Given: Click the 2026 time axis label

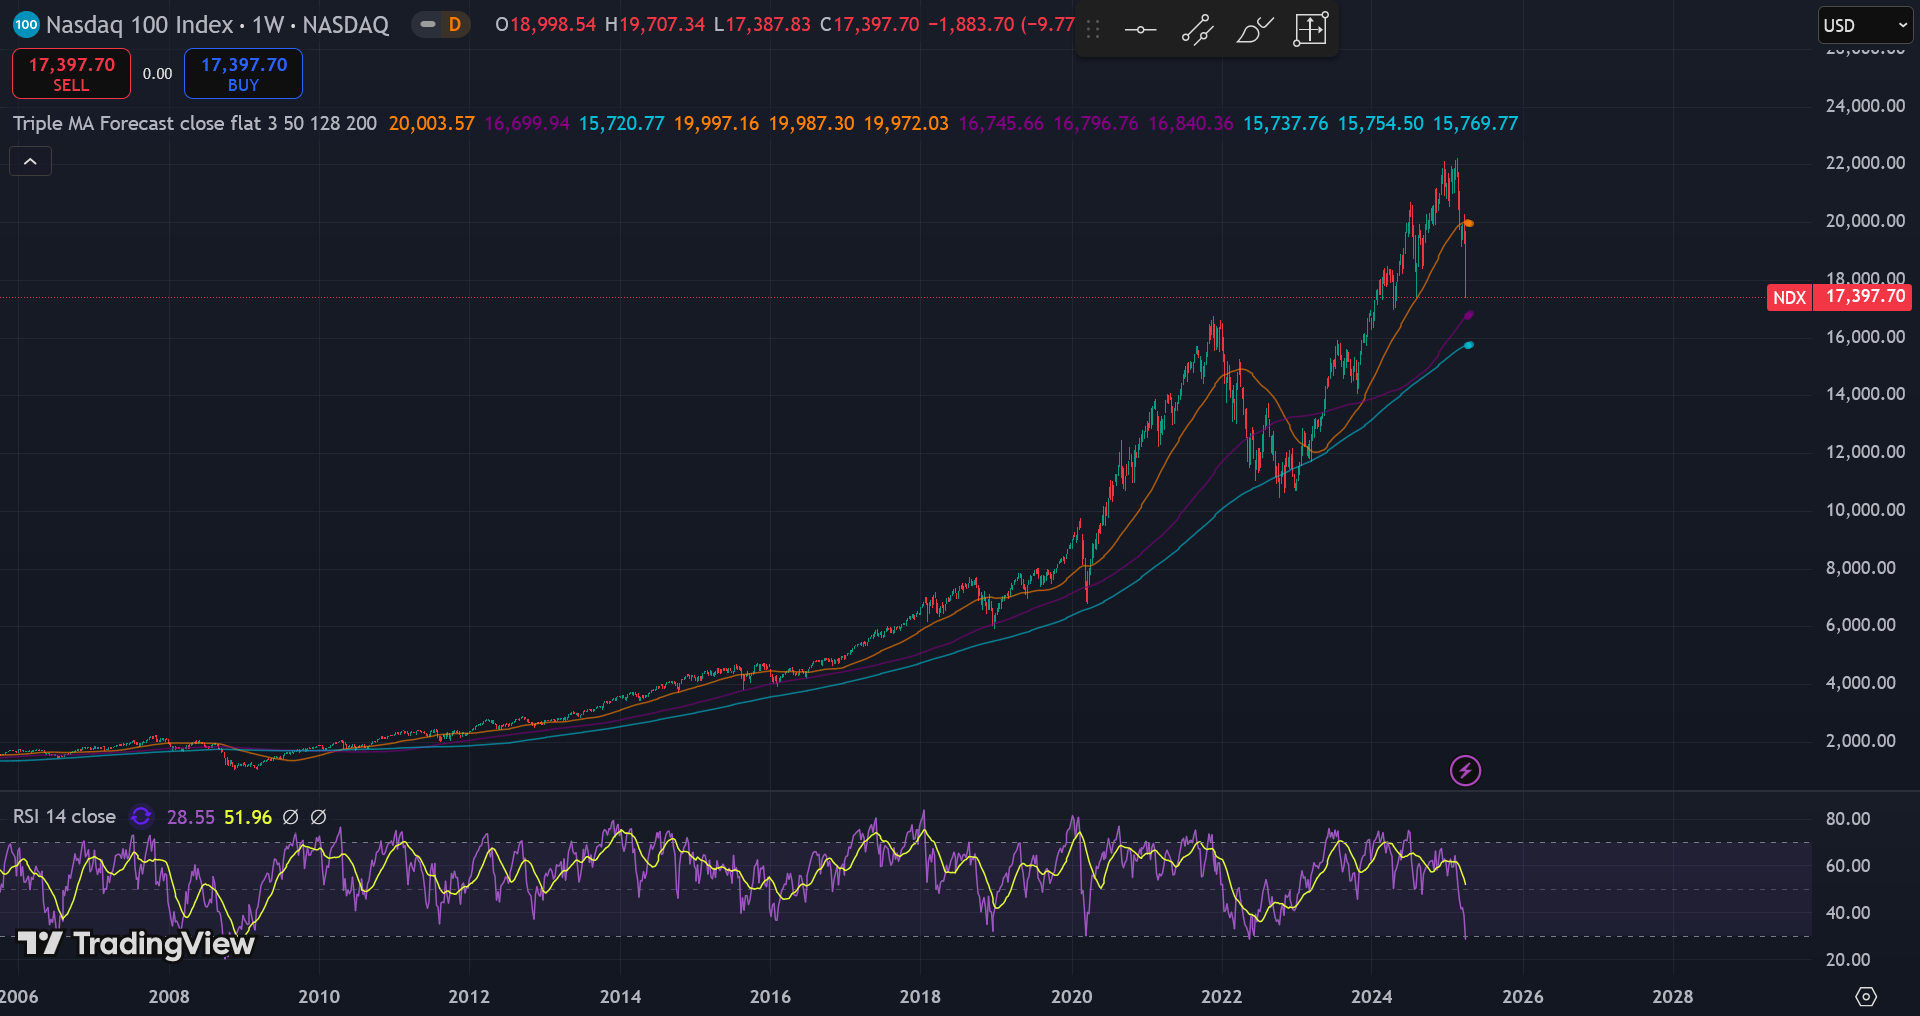Looking at the screenshot, I should point(1523,997).
